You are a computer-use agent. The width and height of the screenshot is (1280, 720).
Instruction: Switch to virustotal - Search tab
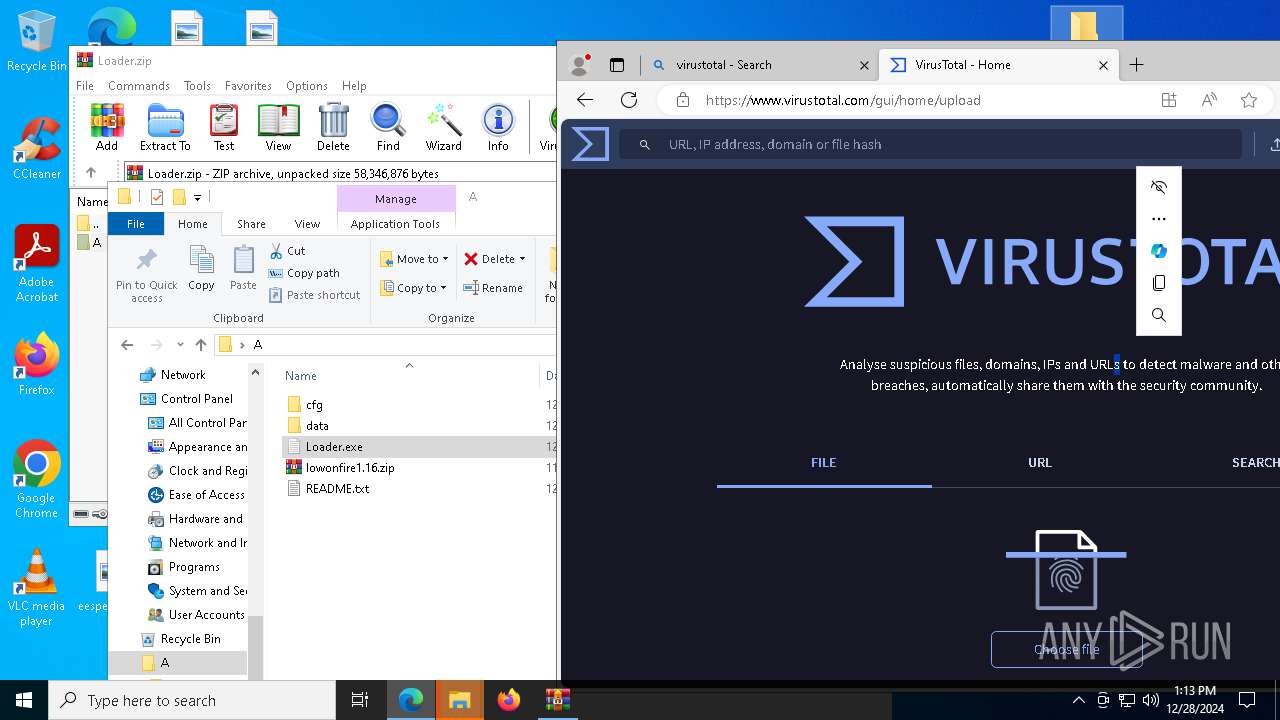(759, 65)
